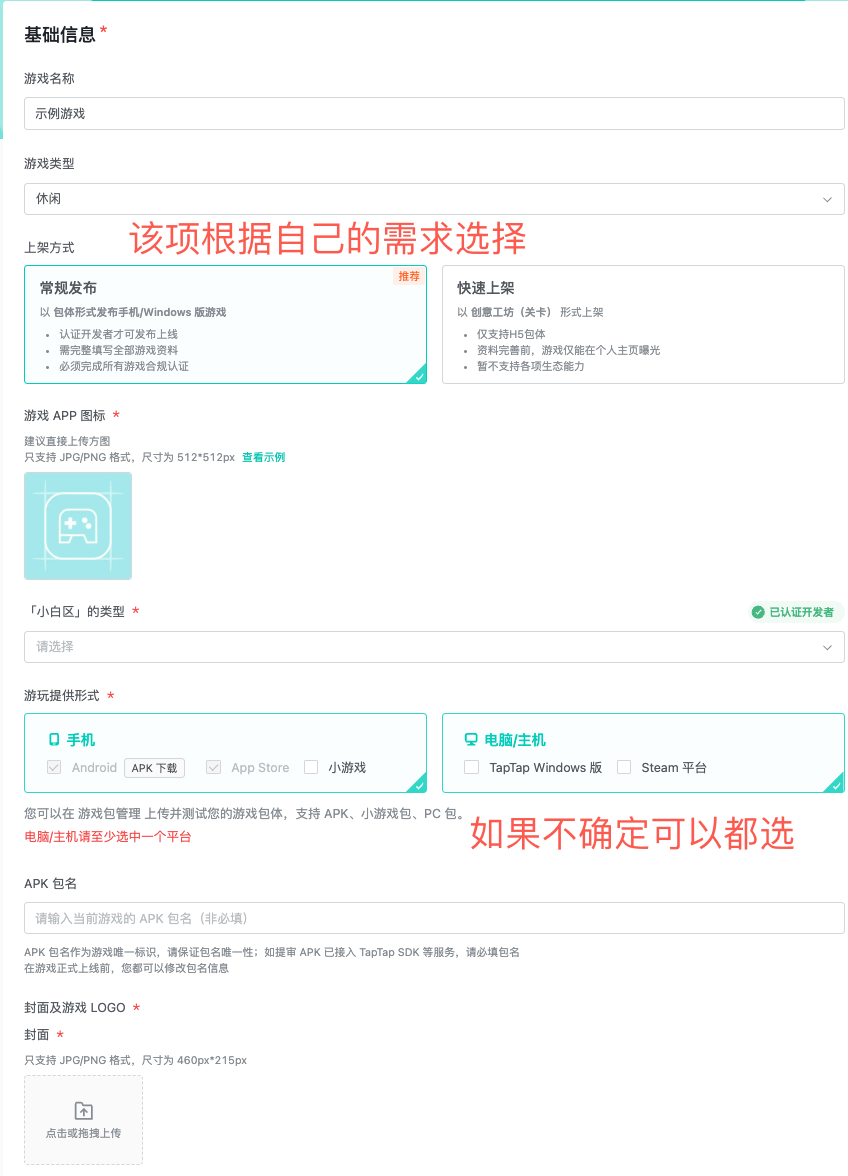Toggle the Android checkbox
Screen dimensions: 848x1176
[54, 767]
